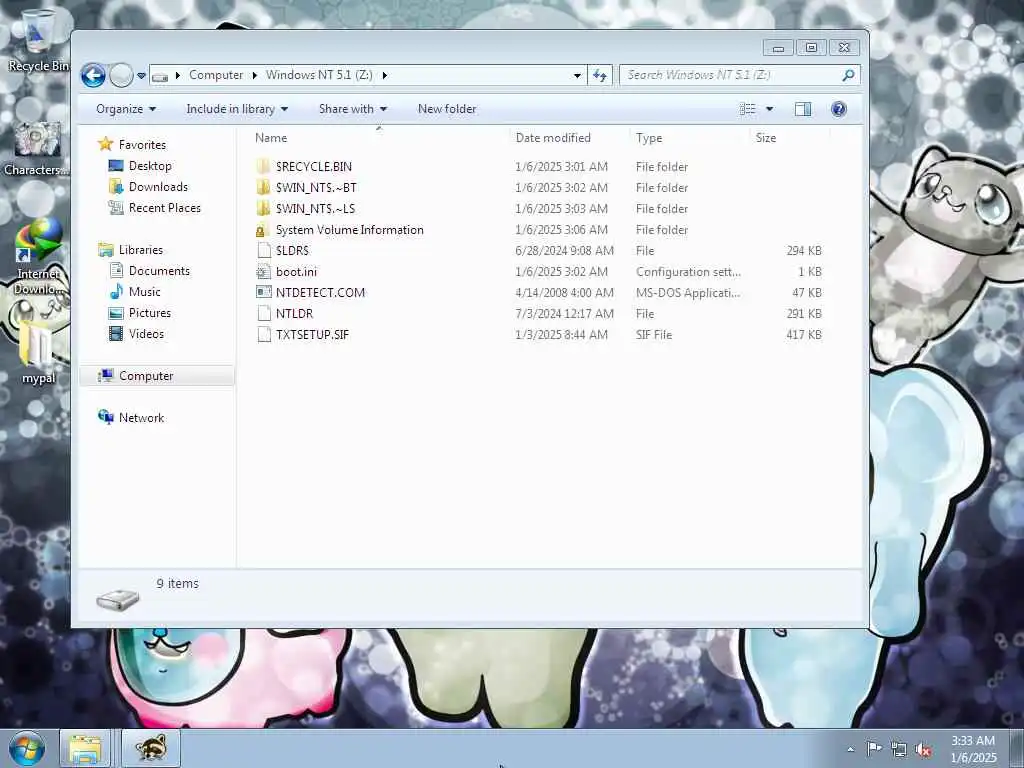Select the $RECYCLE.BIN folder icon
1024x768 pixels.
(x=263, y=167)
